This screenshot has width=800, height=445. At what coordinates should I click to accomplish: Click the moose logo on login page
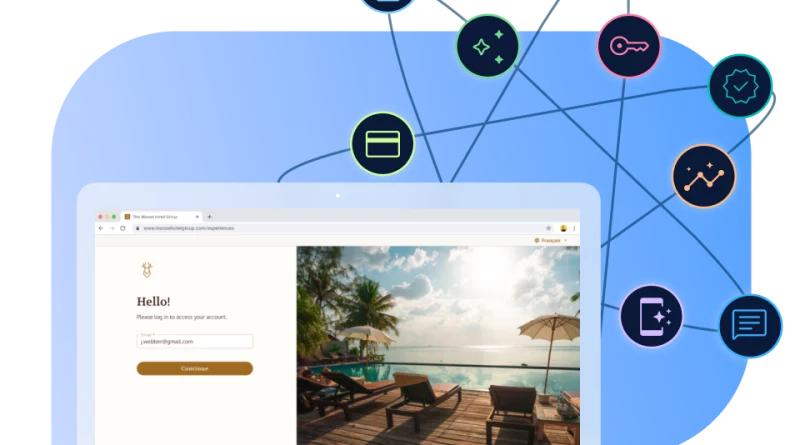click(147, 269)
